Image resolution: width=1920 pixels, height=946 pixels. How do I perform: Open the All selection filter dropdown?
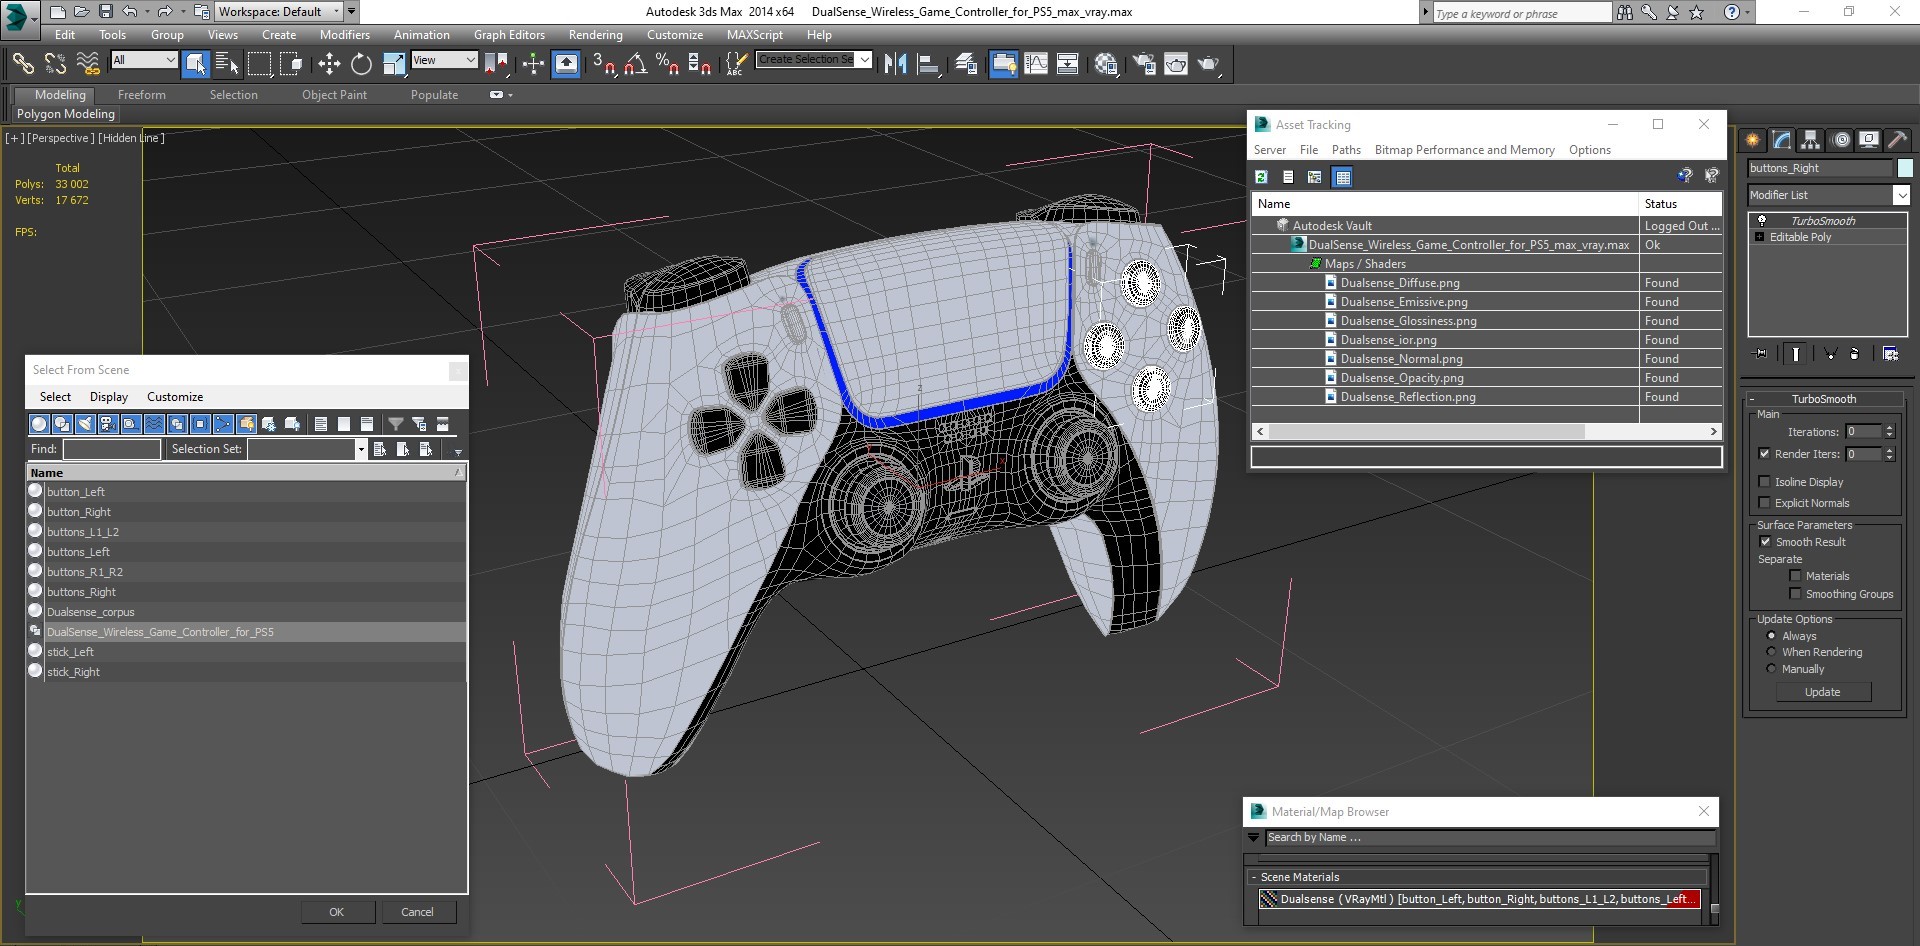144,60
